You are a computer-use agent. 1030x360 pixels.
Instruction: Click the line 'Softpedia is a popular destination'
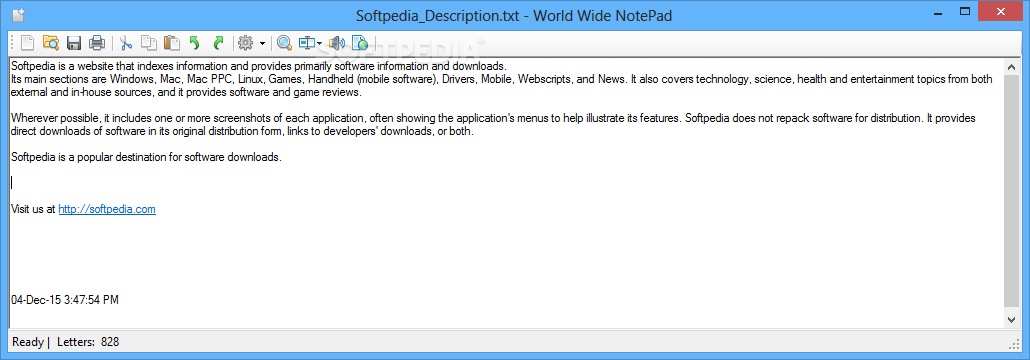(x=146, y=157)
